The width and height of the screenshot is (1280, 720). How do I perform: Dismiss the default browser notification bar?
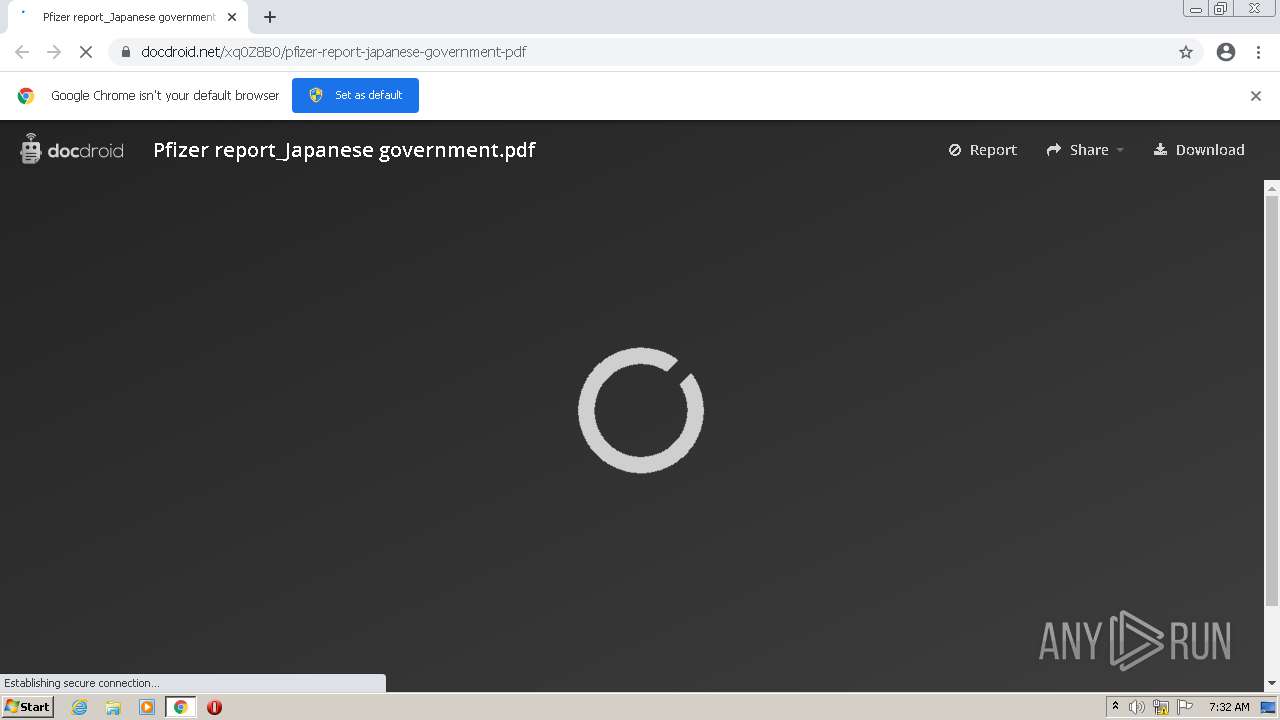tap(1256, 96)
